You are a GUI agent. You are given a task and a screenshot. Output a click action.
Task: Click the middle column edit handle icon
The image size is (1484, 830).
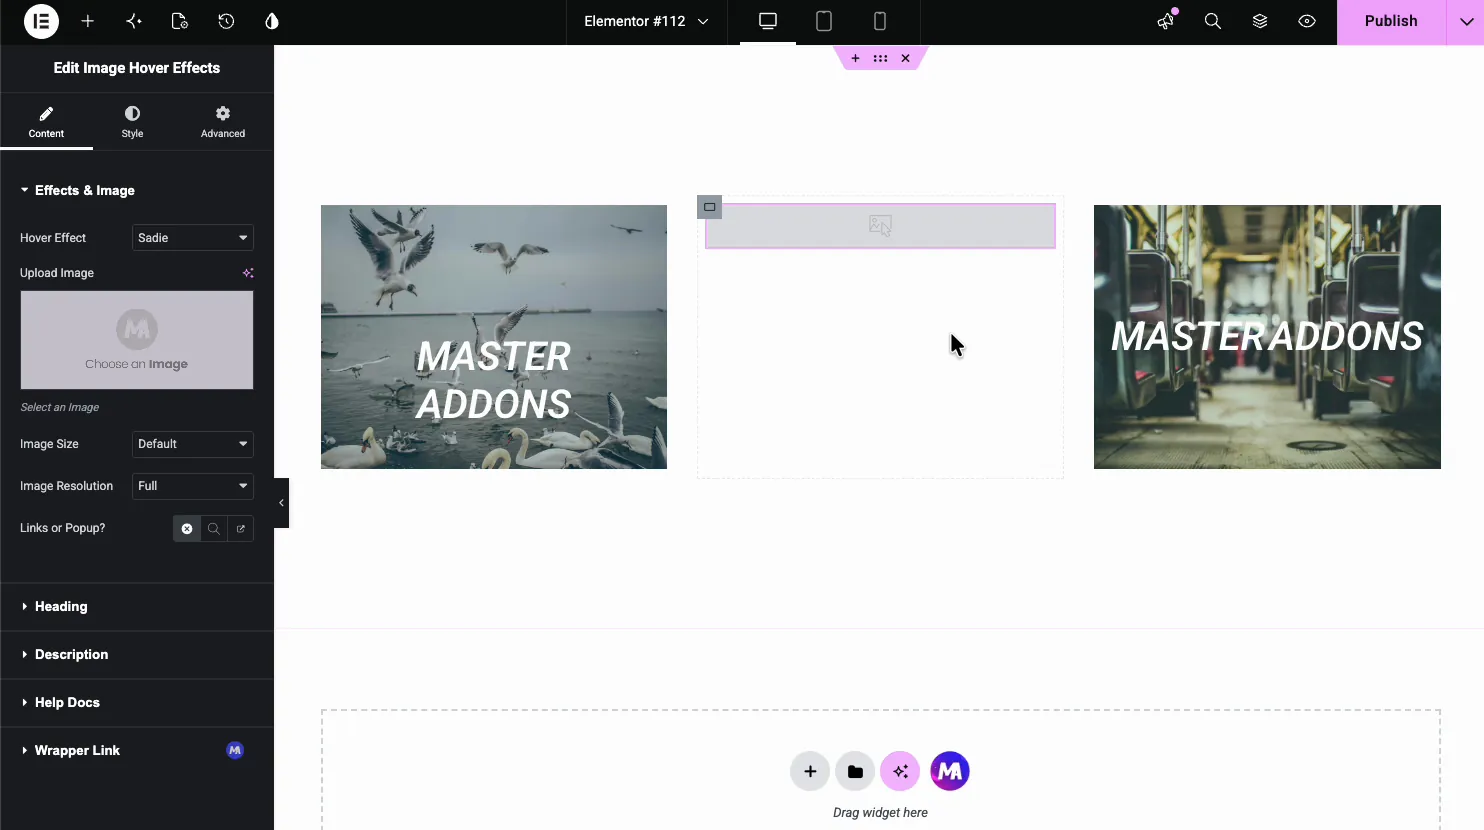[x=709, y=207]
